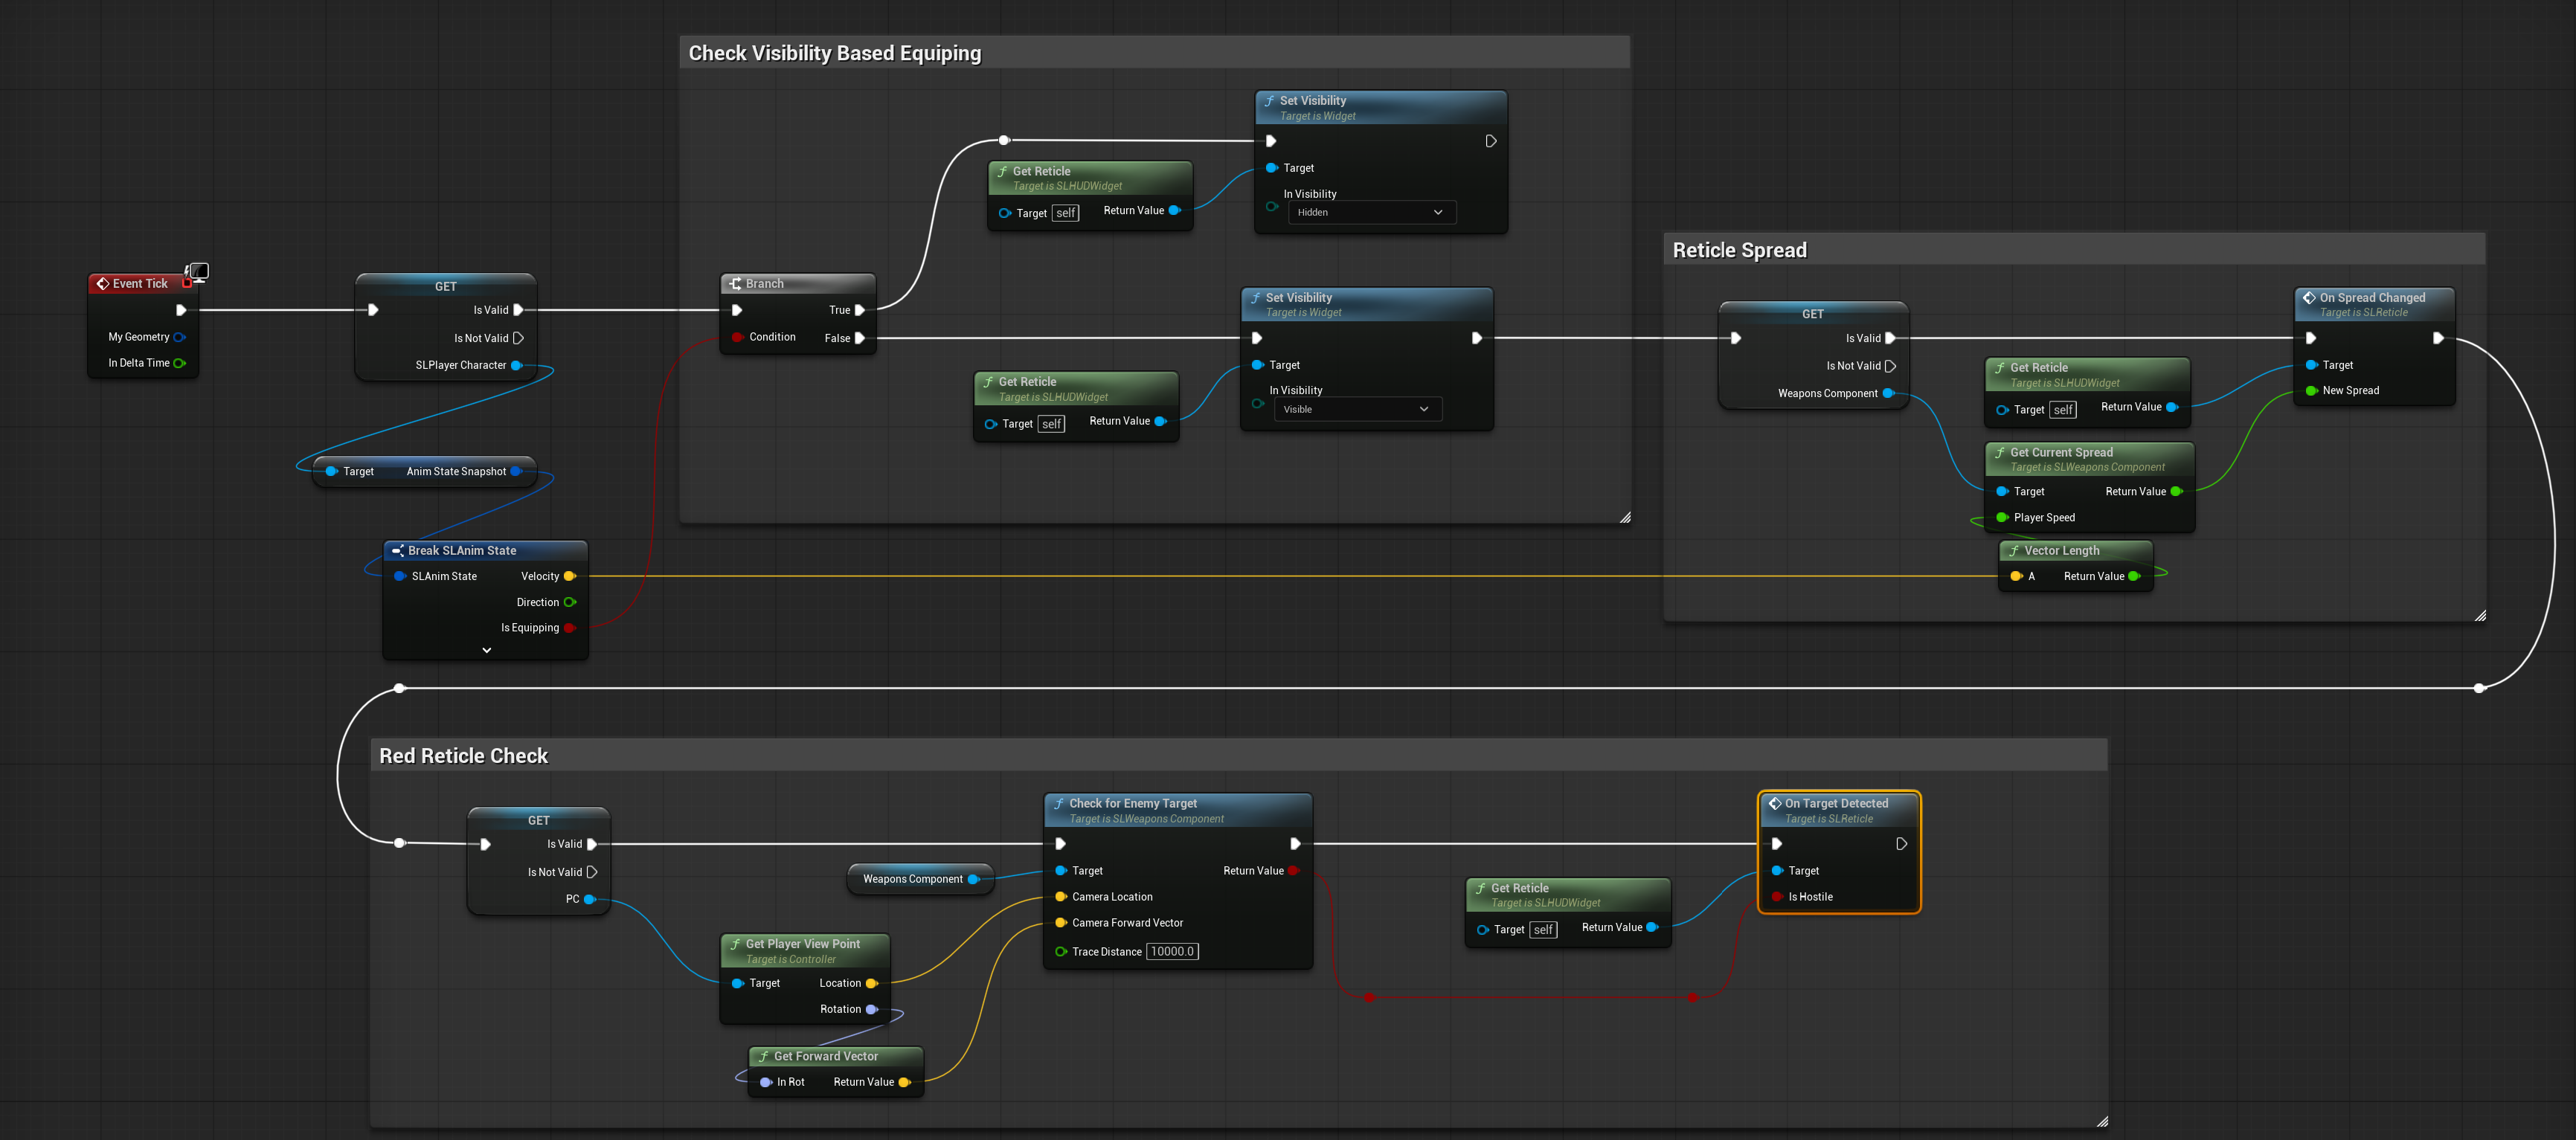Viewport: 2576px width, 1140px height.
Task: Click the Event Tick exec output pin
Action: pyautogui.click(x=181, y=310)
